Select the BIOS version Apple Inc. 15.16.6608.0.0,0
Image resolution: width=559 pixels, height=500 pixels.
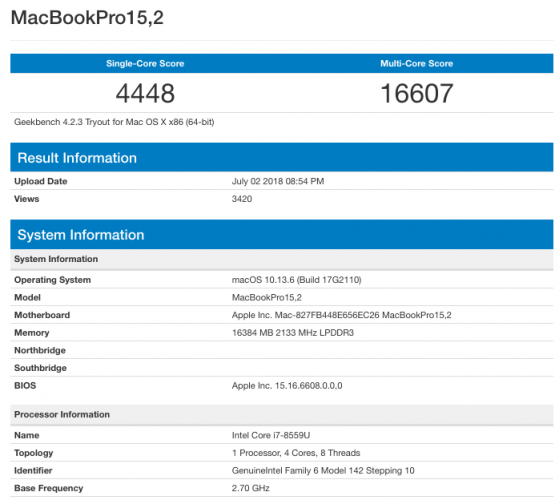coord(287,386)
